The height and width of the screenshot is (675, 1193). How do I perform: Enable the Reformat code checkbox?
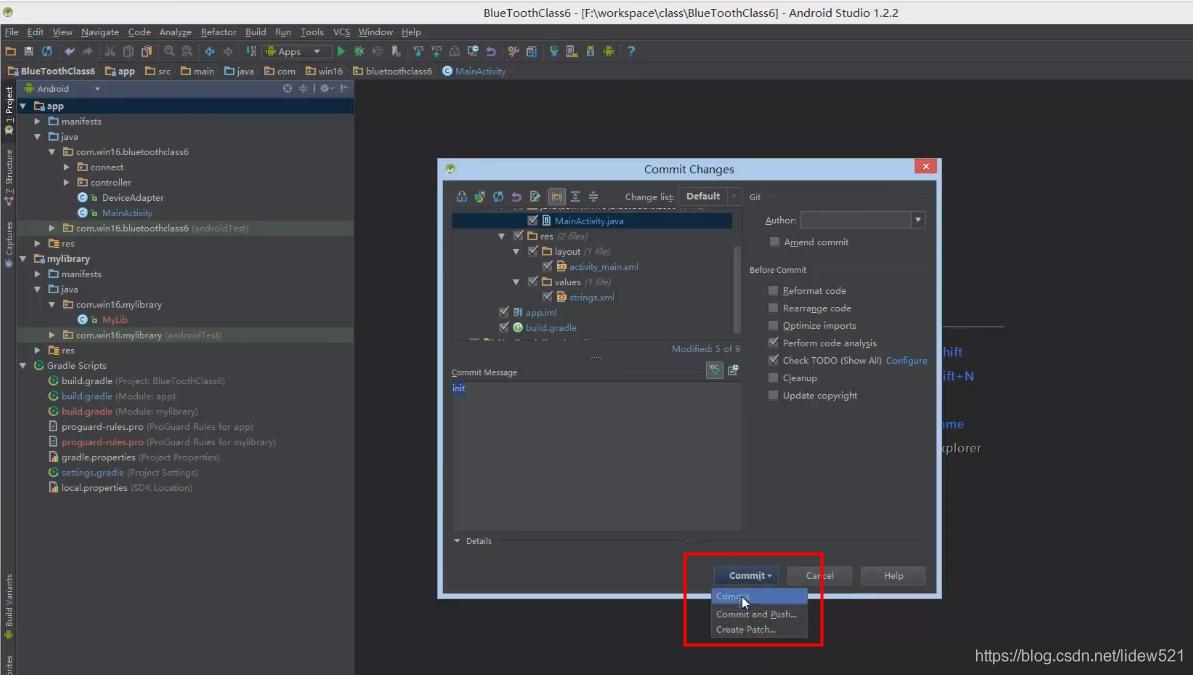pyautogui.click(x=774, y=290)
